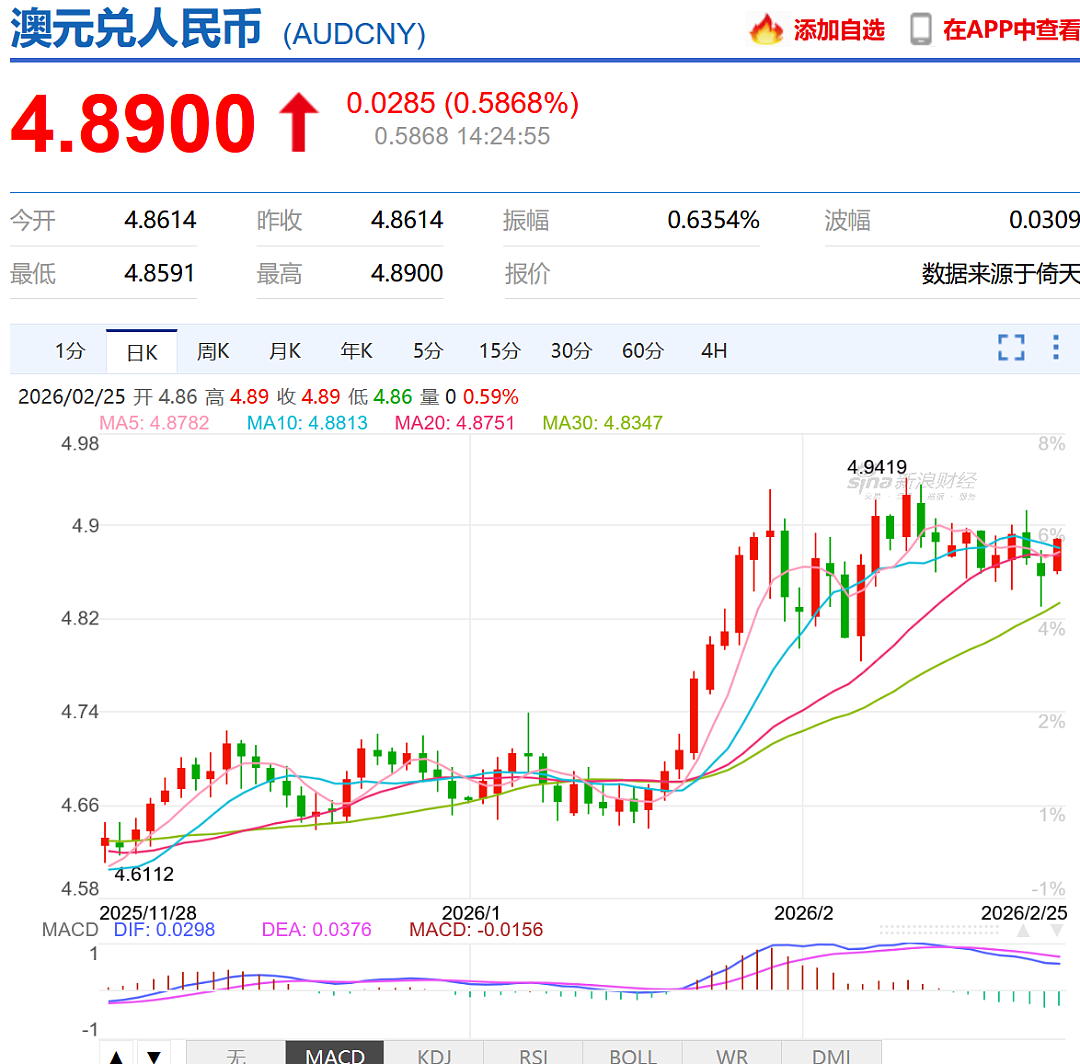The height and width of the screenshot is (1064, 1080).
Task: Click the 2026/2/25 date axis label
Action: point(1024,913)
